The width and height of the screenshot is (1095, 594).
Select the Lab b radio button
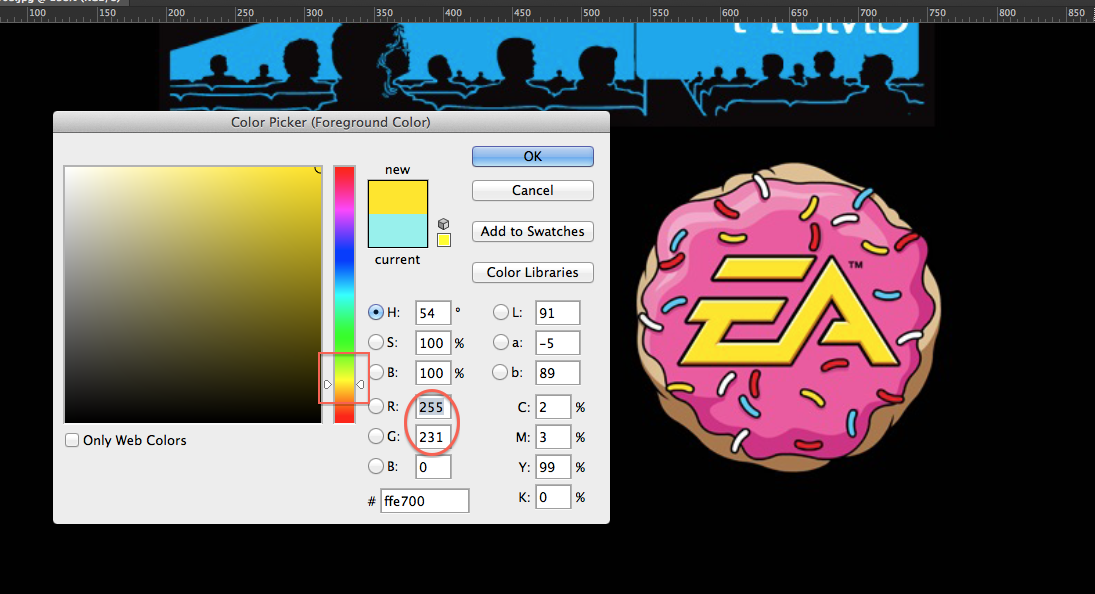(x=500, y=372)
